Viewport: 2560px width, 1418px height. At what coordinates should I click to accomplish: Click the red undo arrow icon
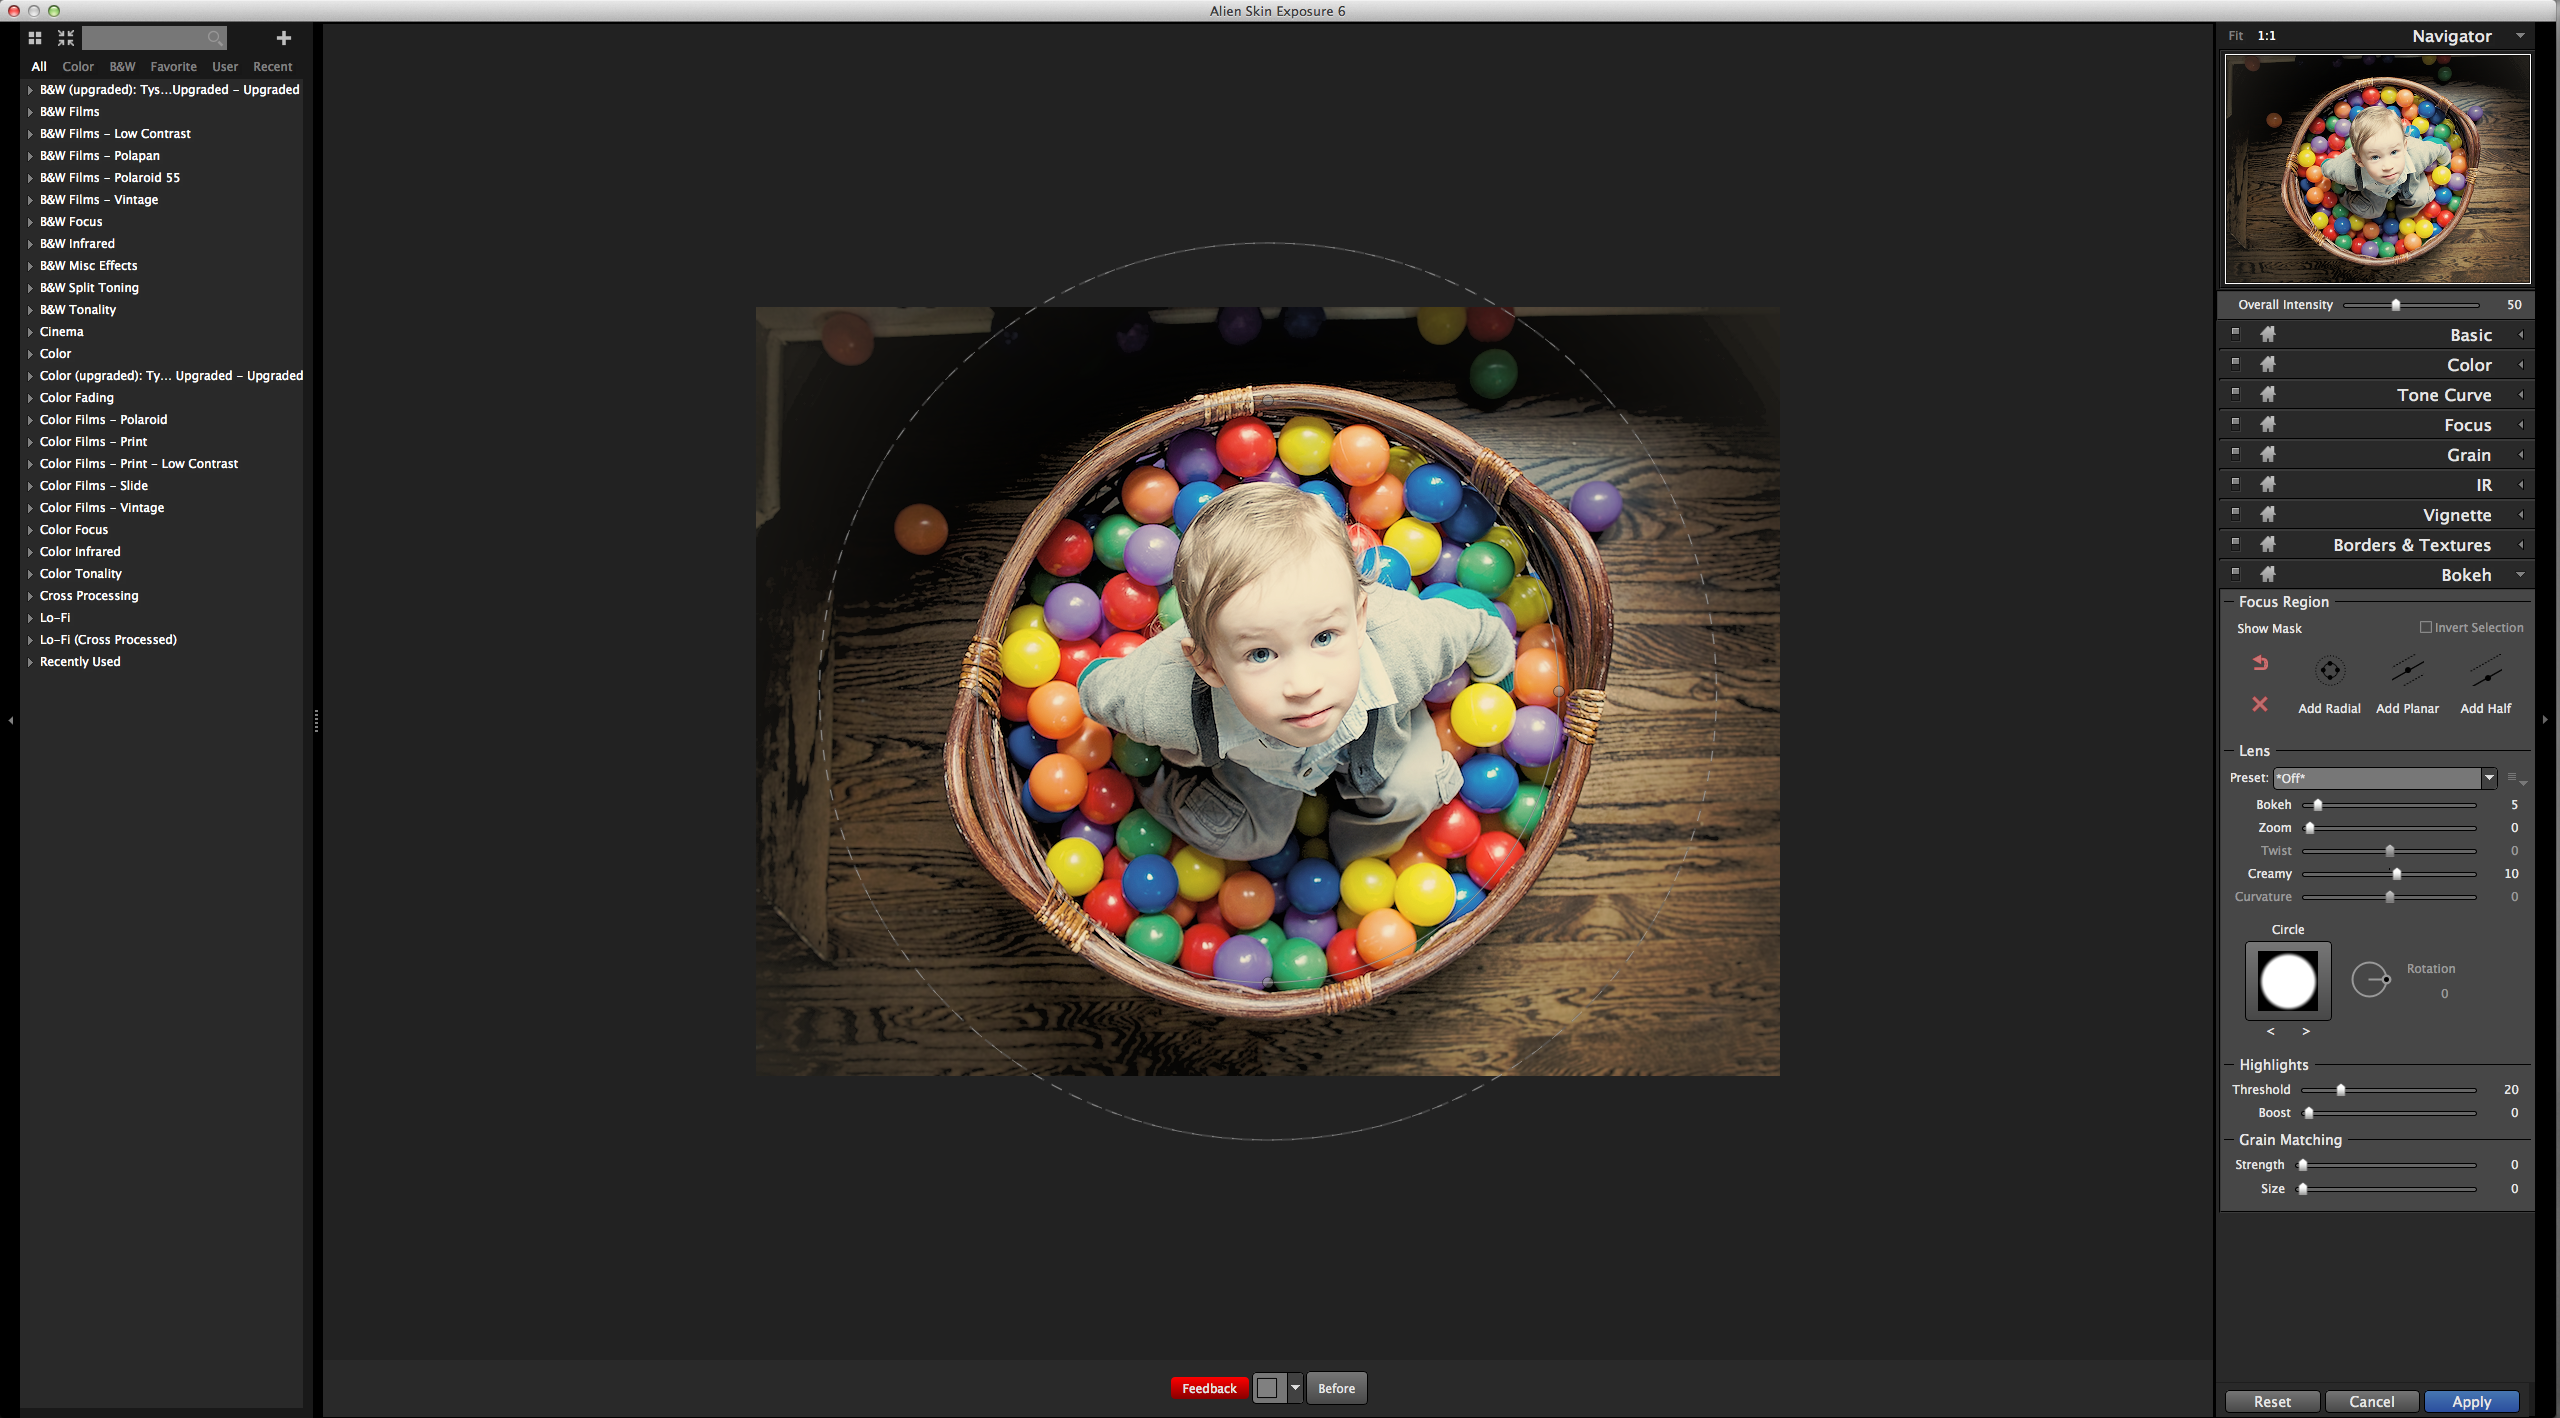(2260, 663)
